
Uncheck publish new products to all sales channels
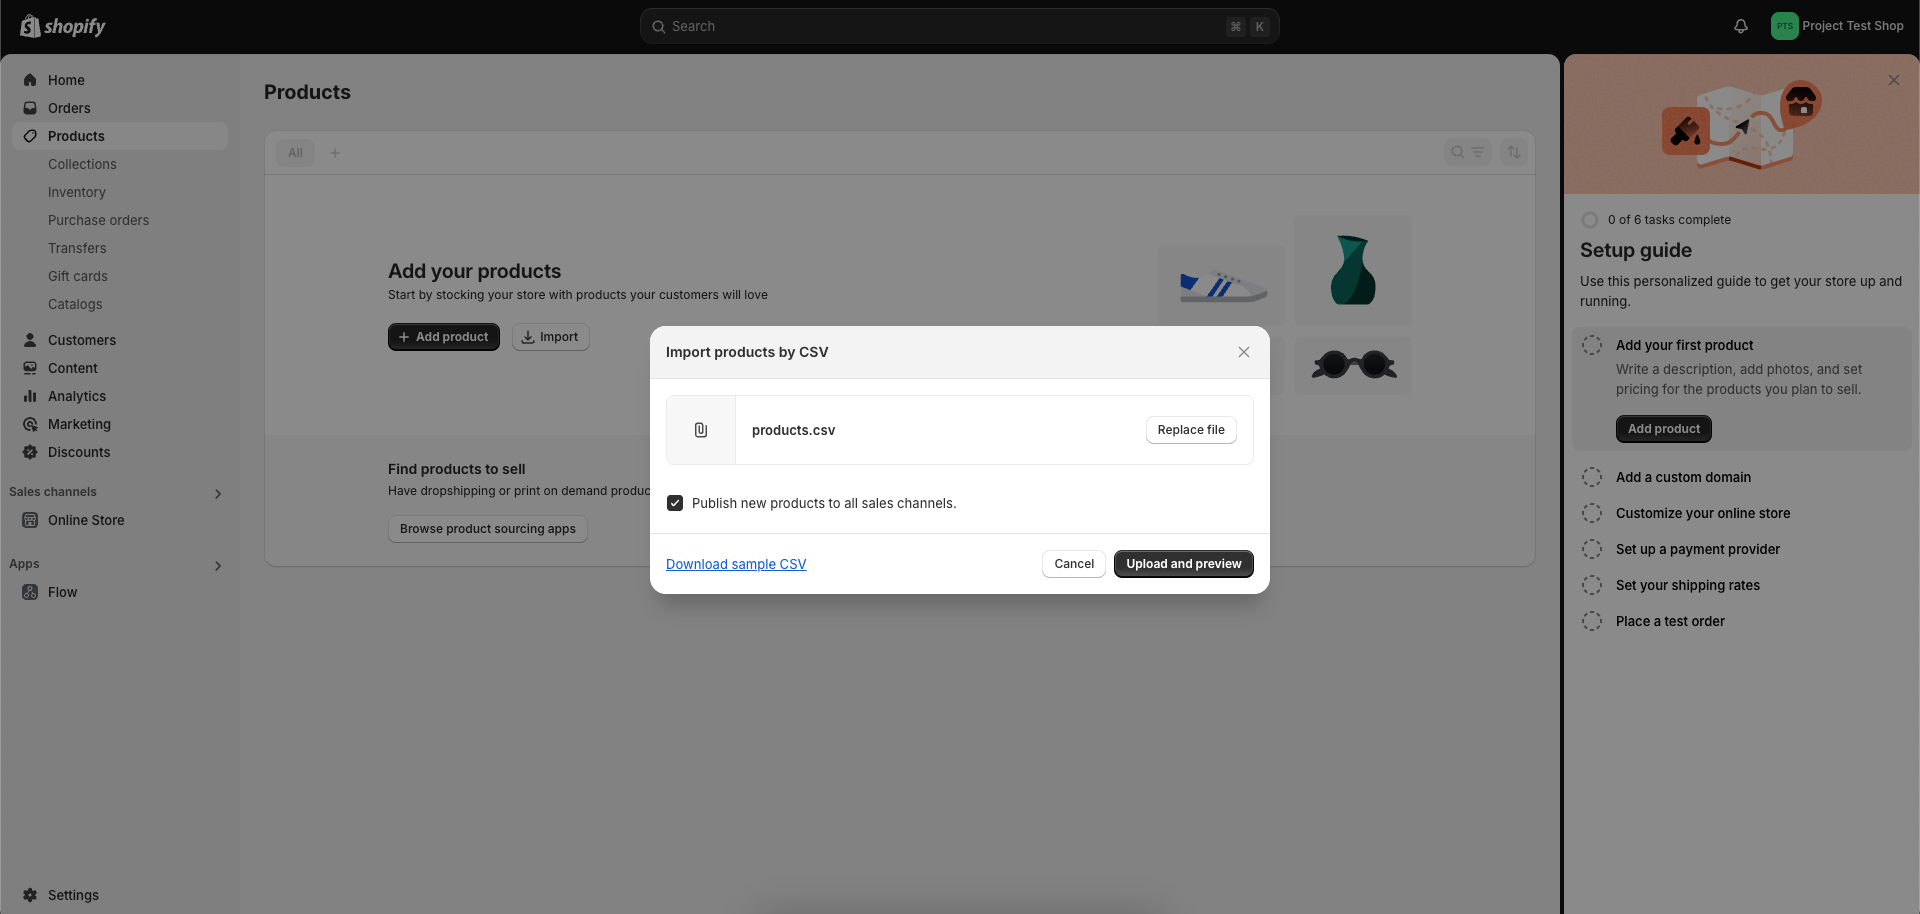pyautogui.click(x=675, y=503)
